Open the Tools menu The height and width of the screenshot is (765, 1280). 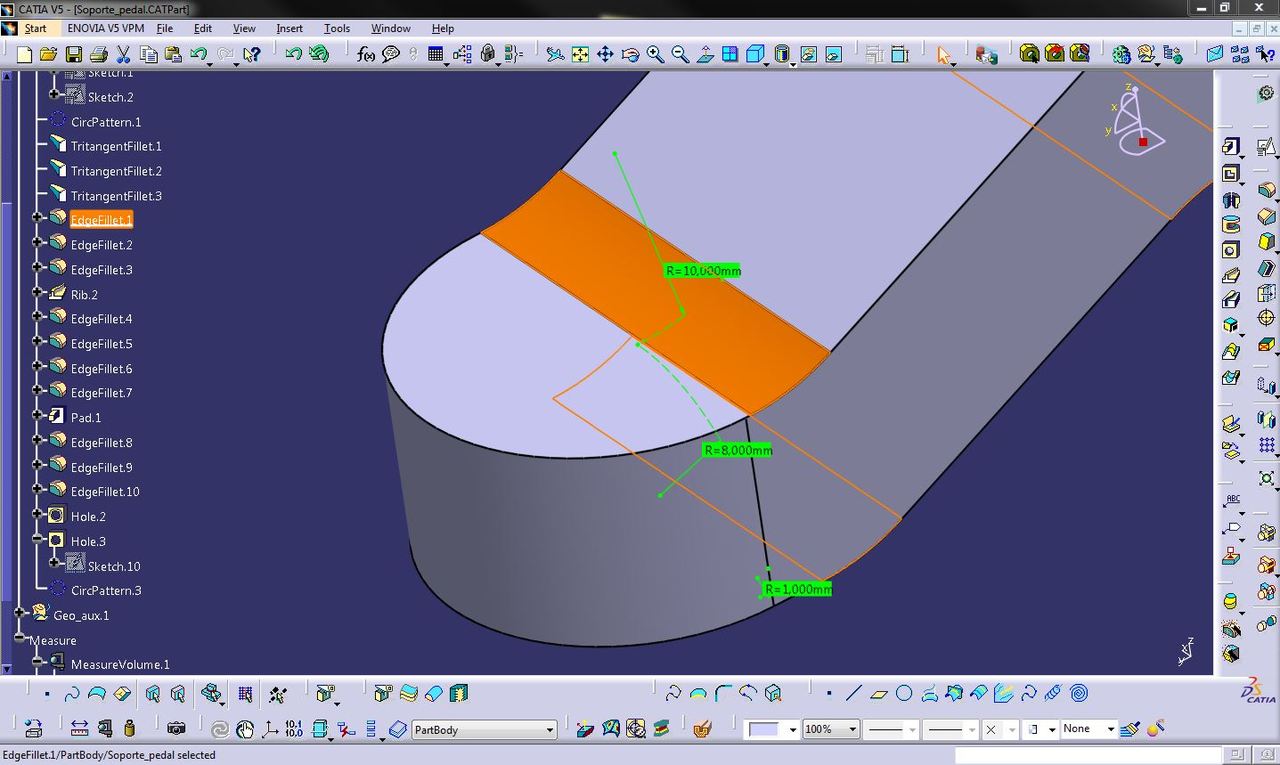[x=337, y=28]
